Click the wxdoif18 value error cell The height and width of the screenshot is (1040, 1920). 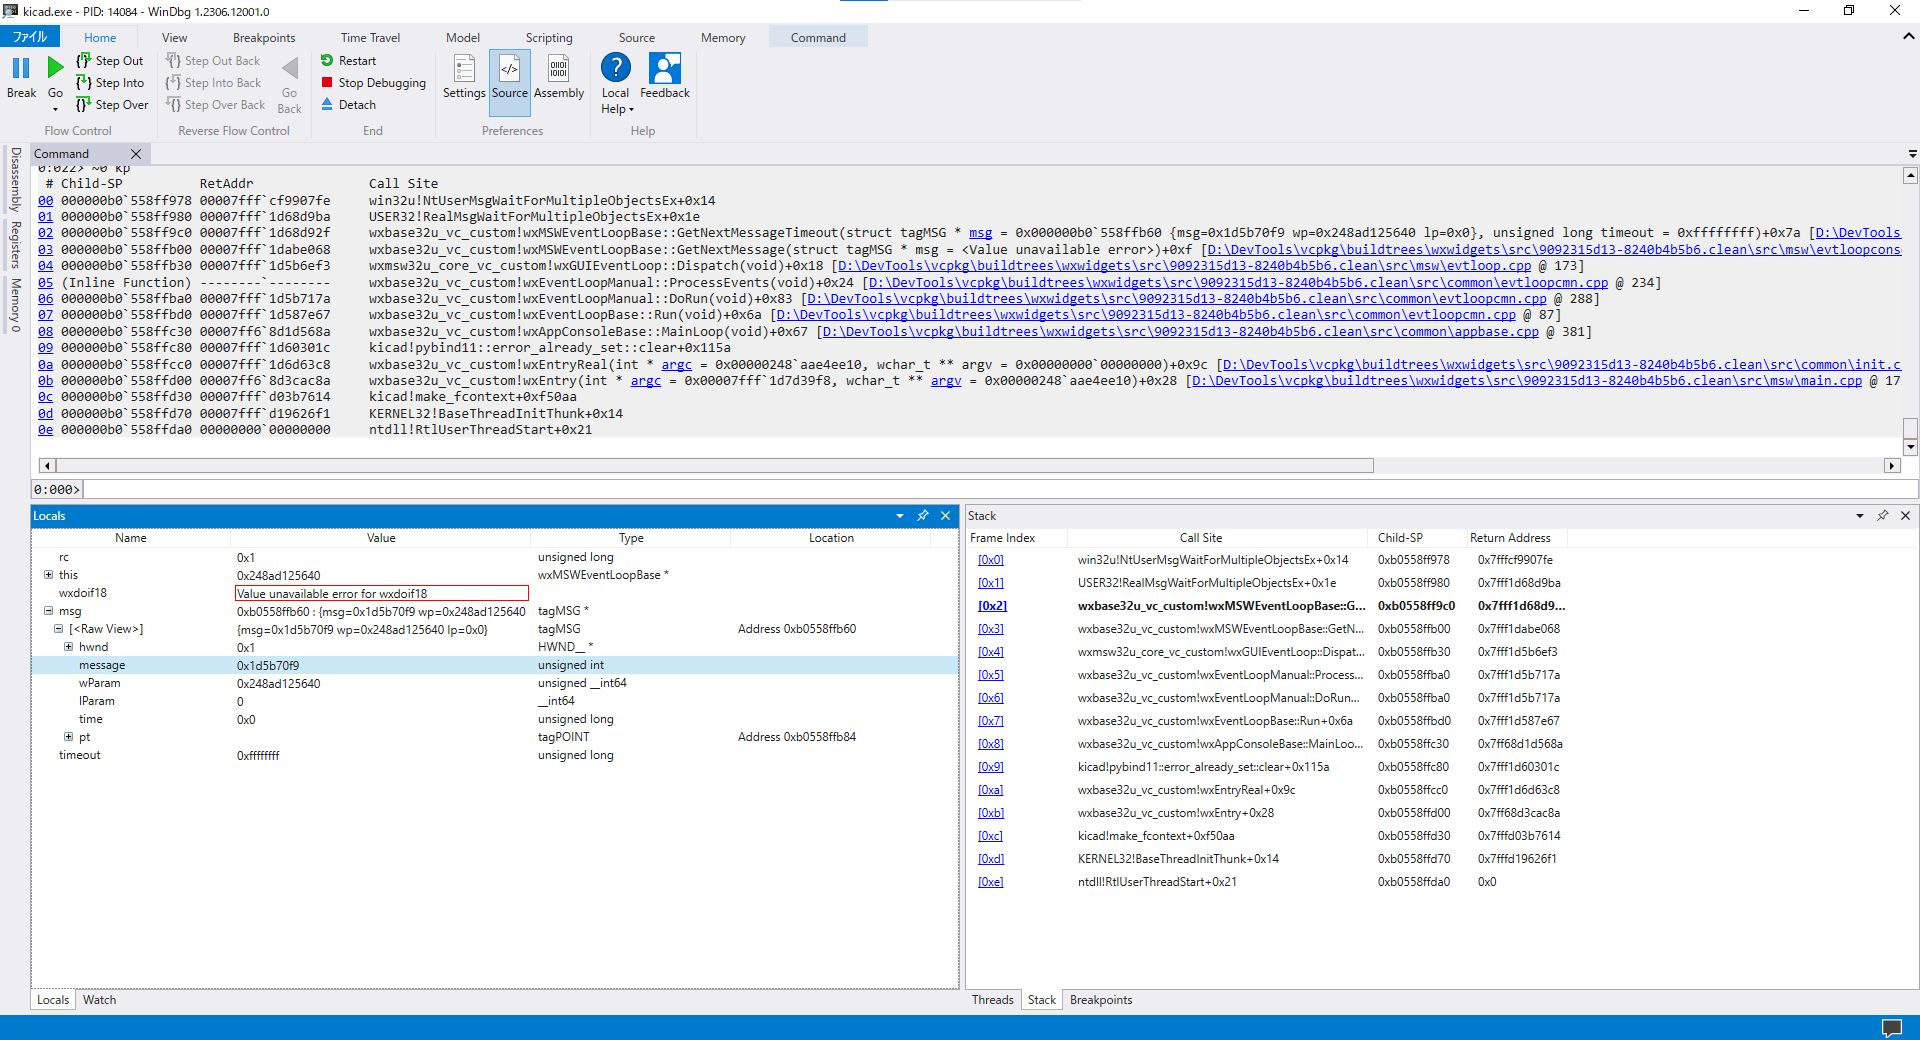coord(381,593)
